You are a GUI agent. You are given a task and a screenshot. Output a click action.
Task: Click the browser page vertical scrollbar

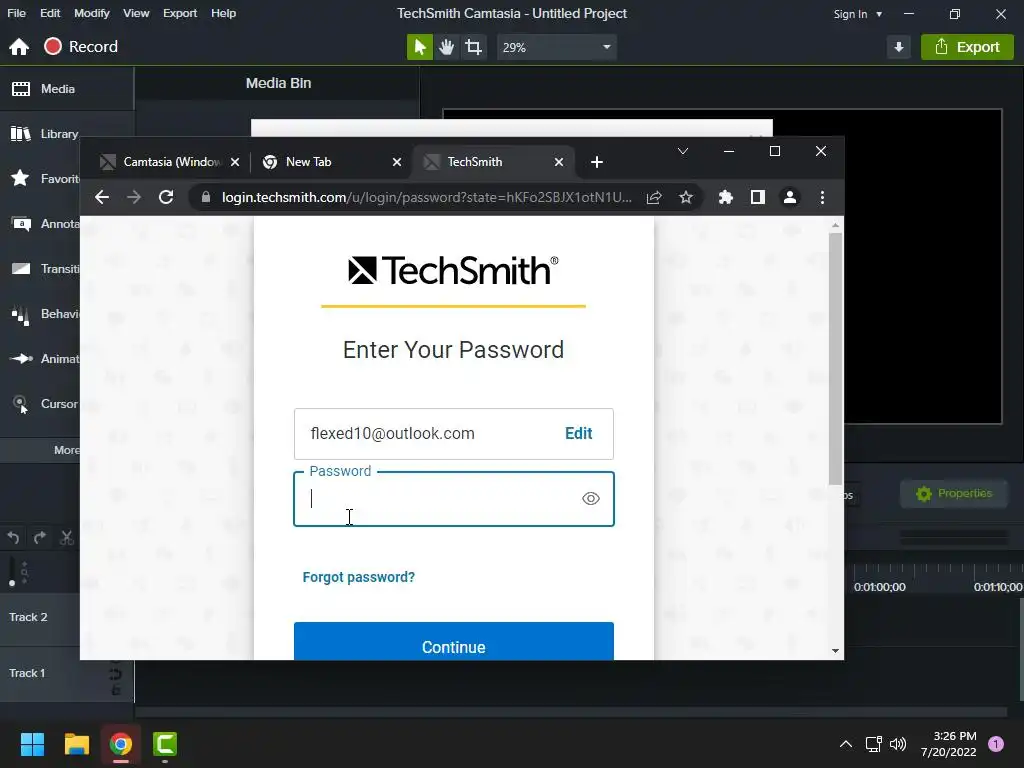835,359
